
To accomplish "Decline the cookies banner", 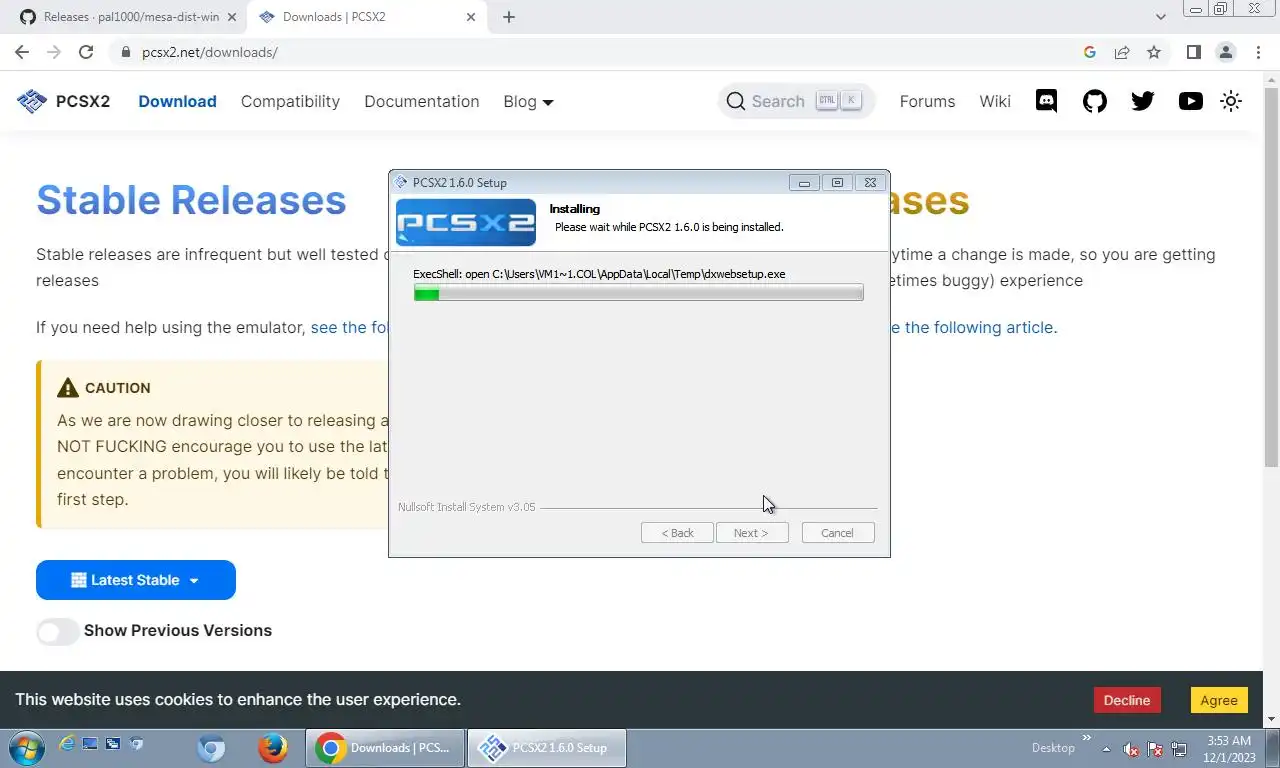I will click(1127, 700).
